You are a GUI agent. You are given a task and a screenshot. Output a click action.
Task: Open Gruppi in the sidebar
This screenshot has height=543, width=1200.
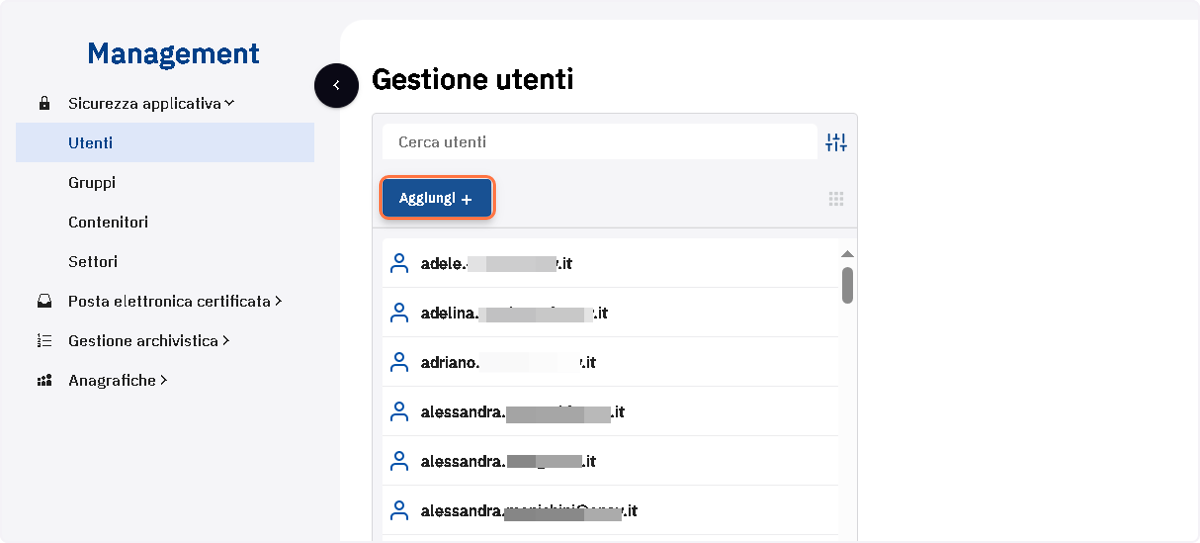(92, 183)
